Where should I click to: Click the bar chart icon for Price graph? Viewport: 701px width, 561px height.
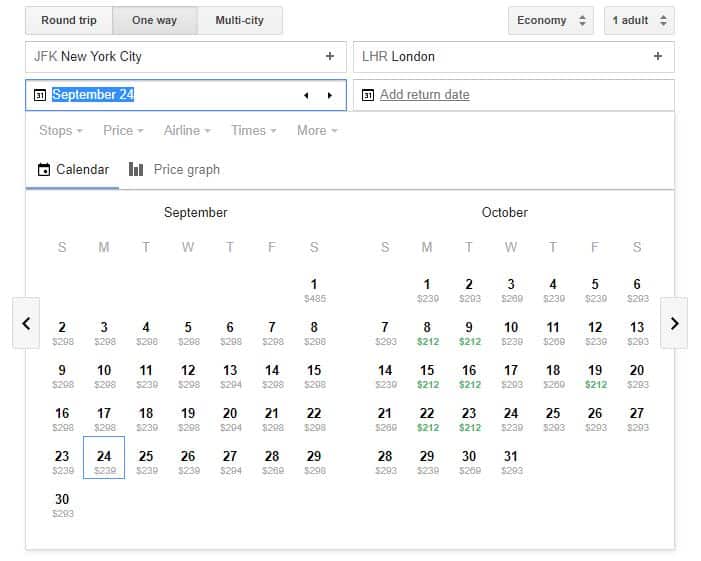tap(136, 169)
